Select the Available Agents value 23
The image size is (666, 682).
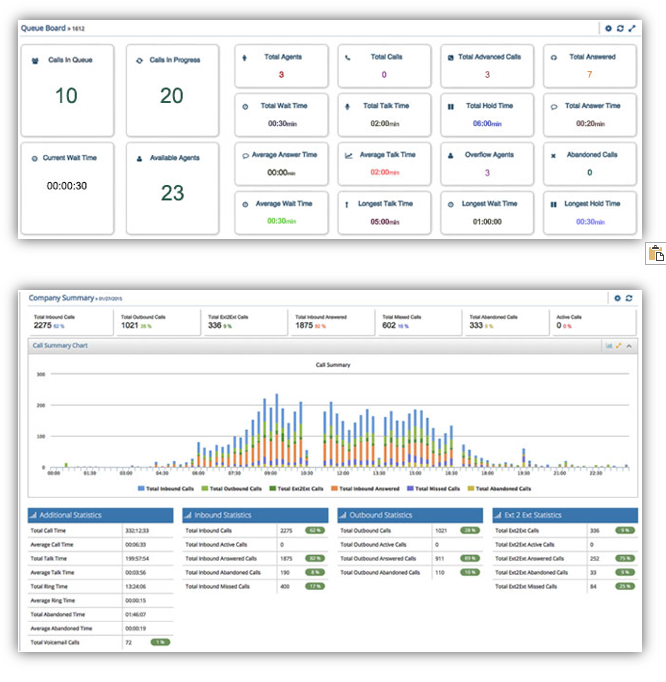172,193
